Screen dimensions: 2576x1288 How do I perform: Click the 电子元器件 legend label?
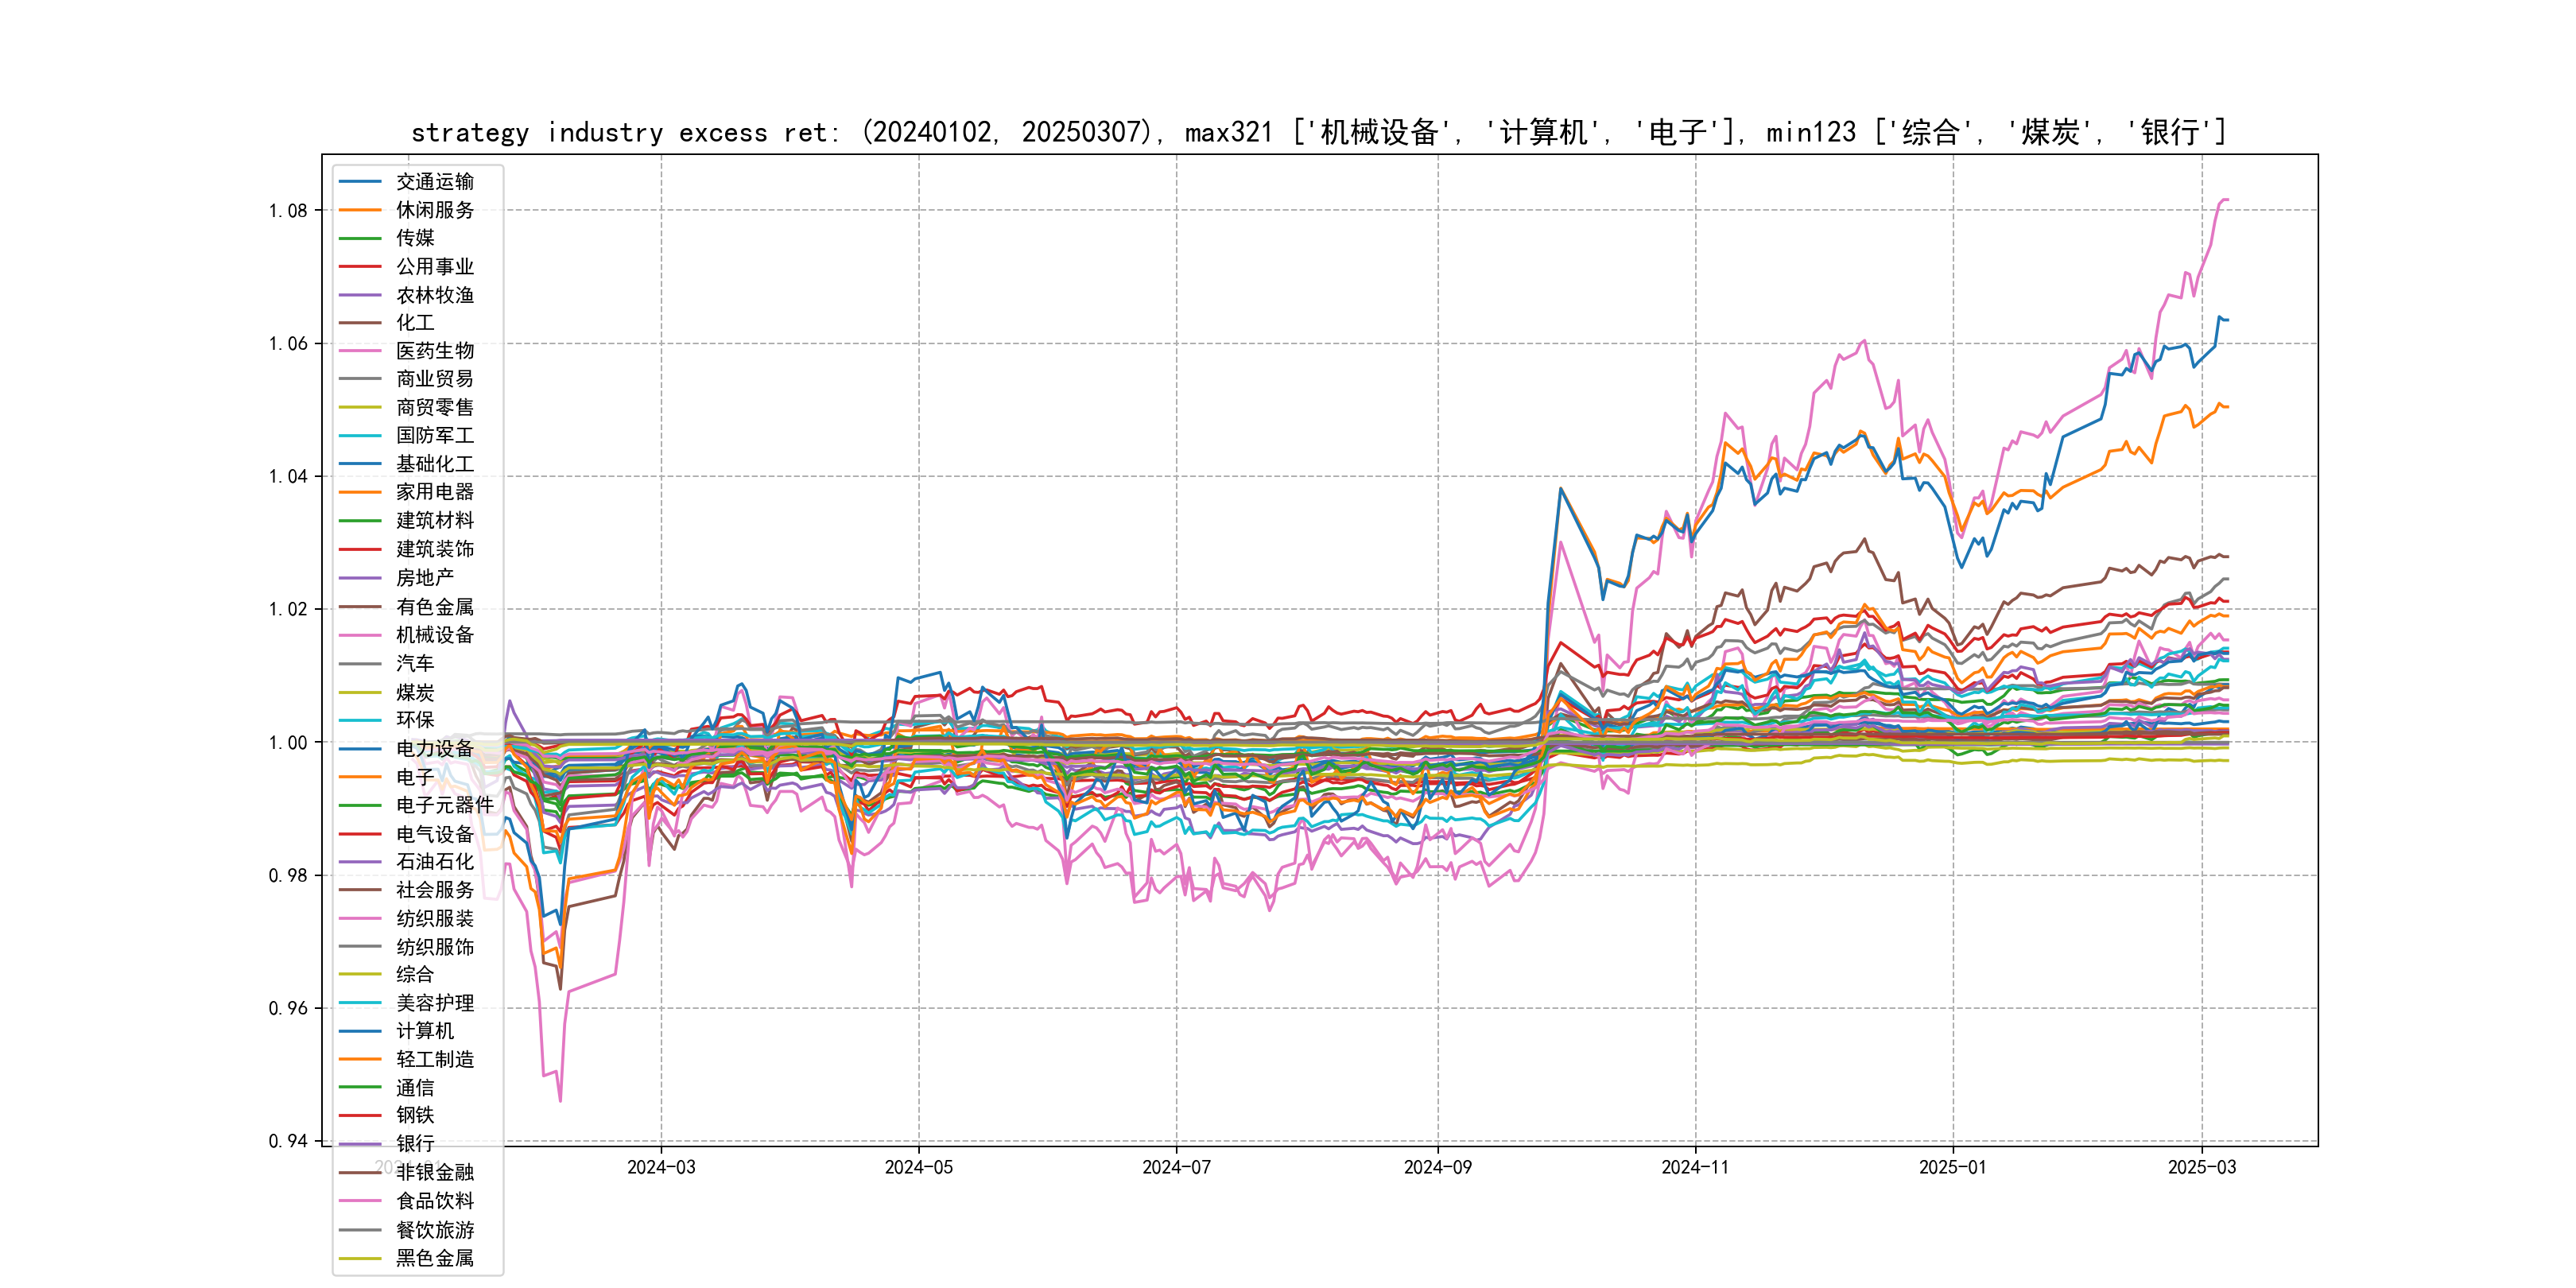[x=444, y=805]
